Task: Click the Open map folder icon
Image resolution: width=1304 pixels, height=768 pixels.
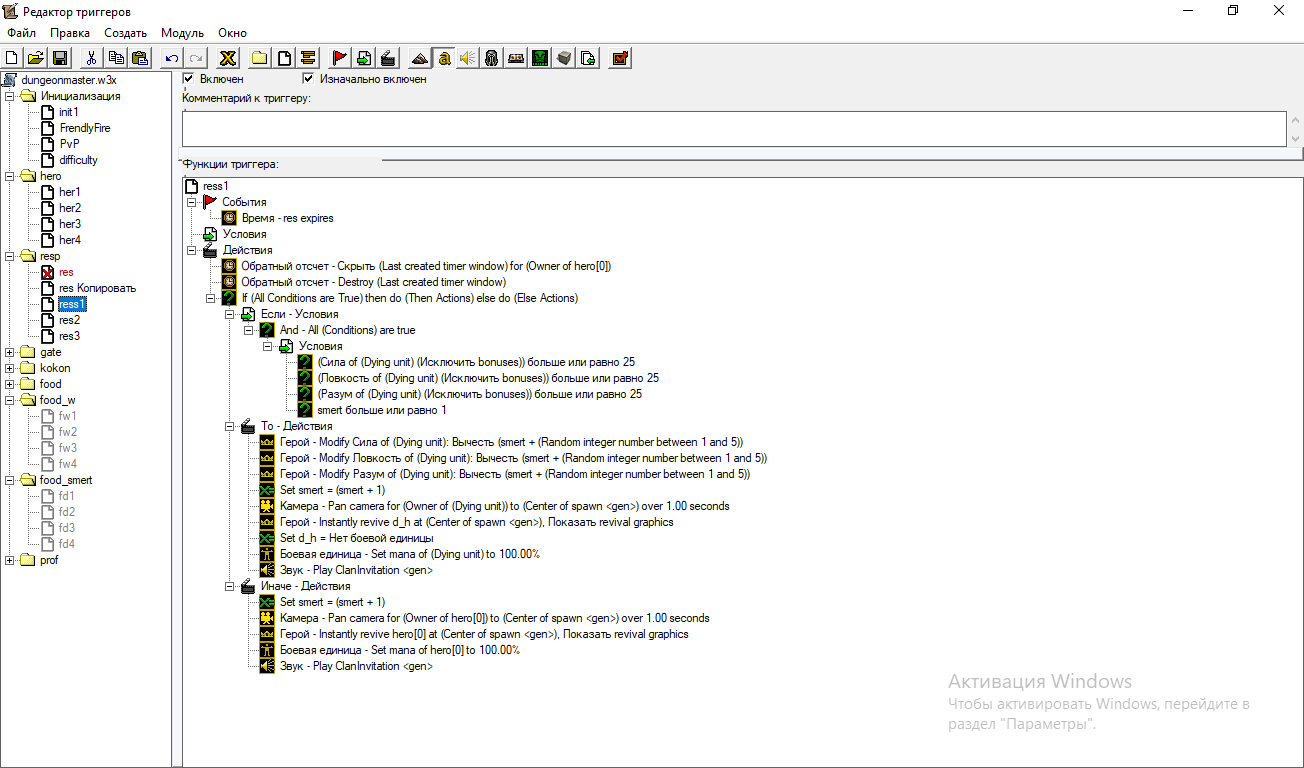Action: coord(35,58)
